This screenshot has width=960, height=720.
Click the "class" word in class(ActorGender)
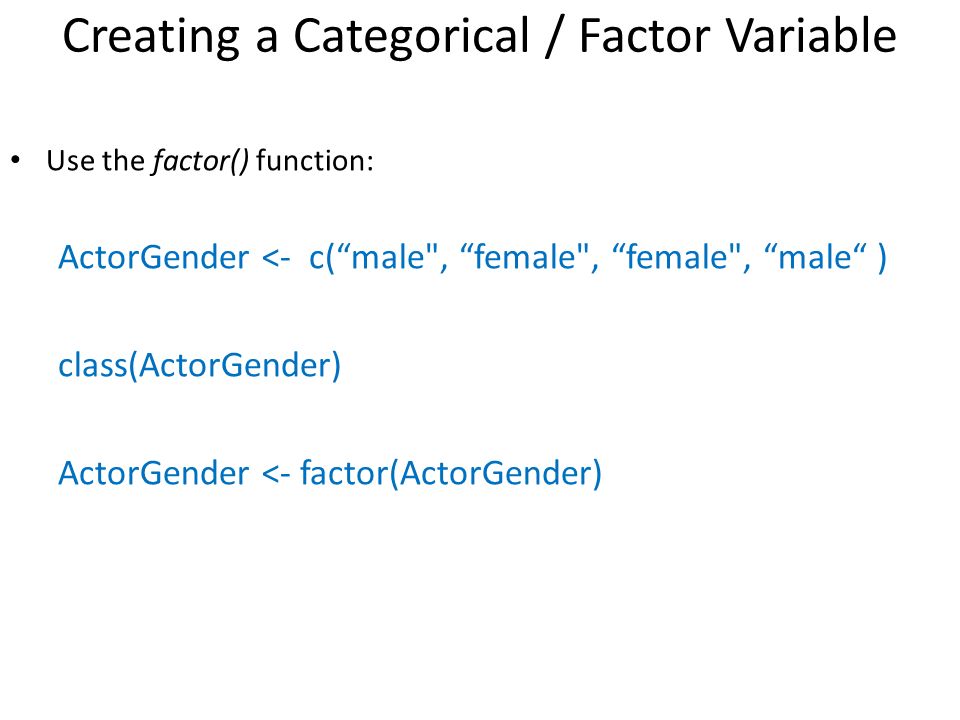point(92,365)
